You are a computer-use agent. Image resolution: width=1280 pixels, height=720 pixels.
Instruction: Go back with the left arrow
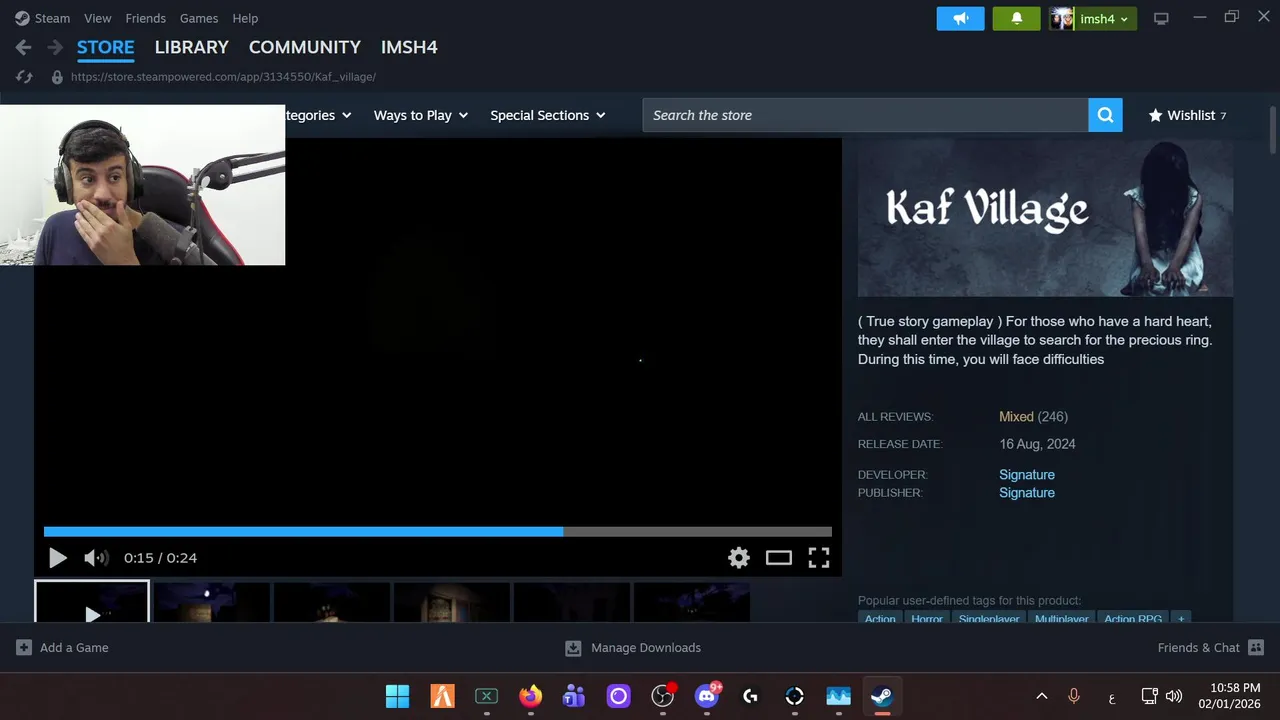[23, 47]
